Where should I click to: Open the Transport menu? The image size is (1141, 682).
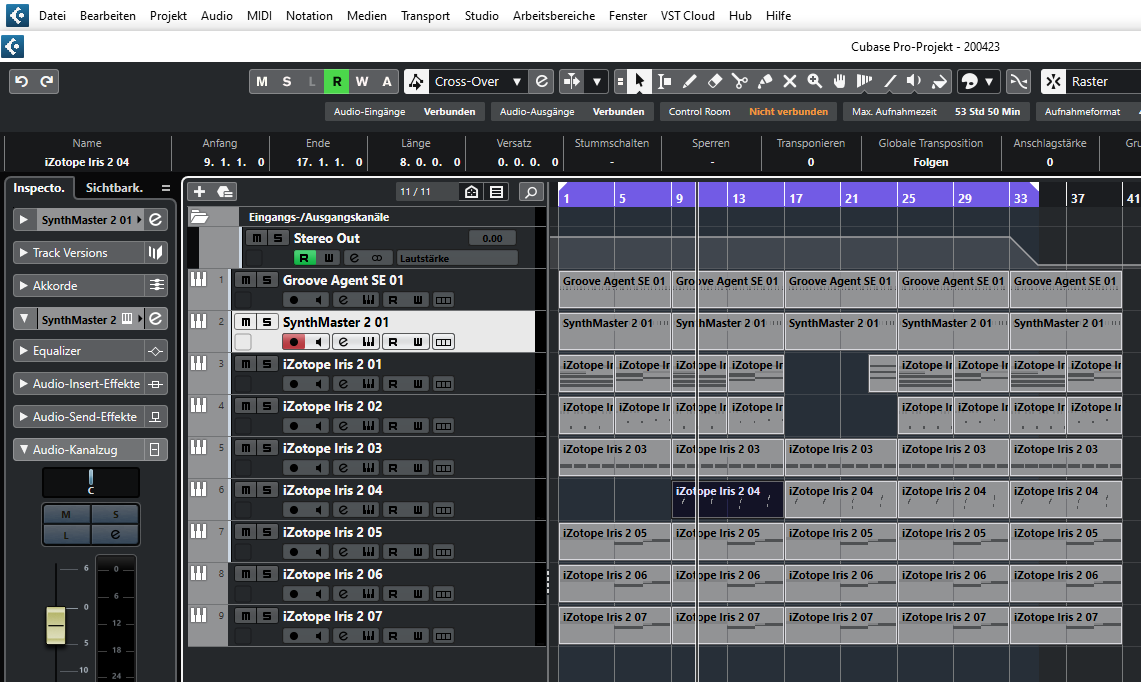(425, 16)
